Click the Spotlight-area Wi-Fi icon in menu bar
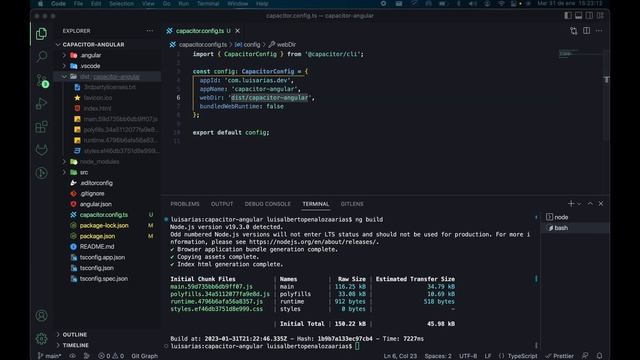This screenshot has height=360, width=640. coord(501,4)
